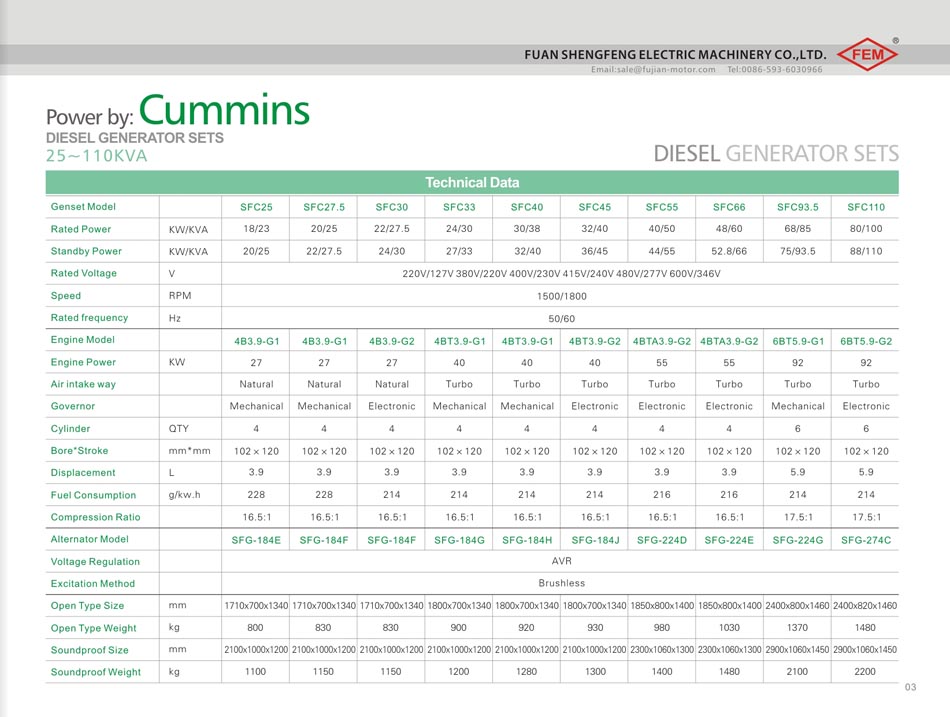Click the sale@fujian-motor.com email address
This screenshot has height=717, width=950.
[665, 70]
